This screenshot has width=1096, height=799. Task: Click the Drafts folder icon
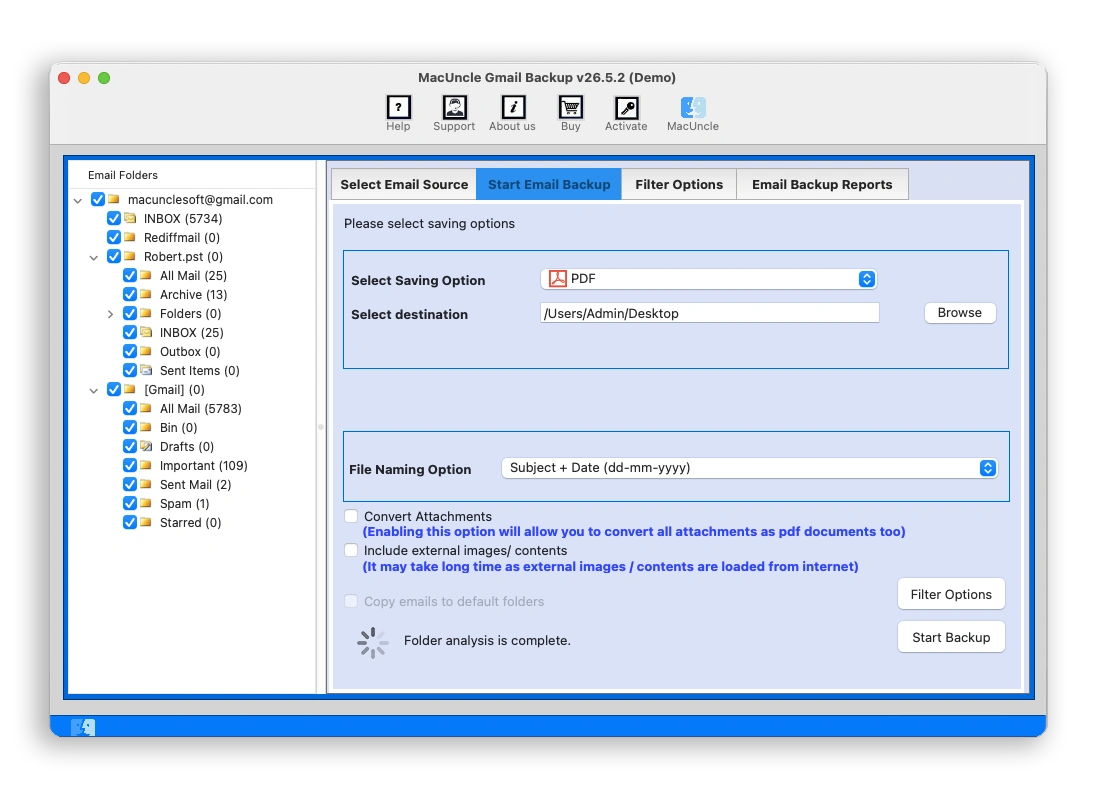coord(146,446)
